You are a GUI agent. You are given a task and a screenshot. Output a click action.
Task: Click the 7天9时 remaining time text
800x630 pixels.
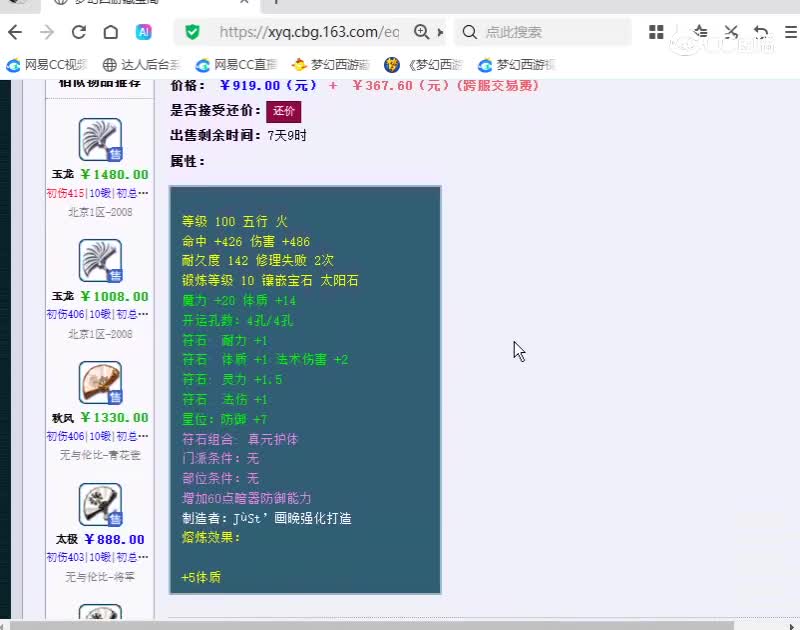click(287, 136)
